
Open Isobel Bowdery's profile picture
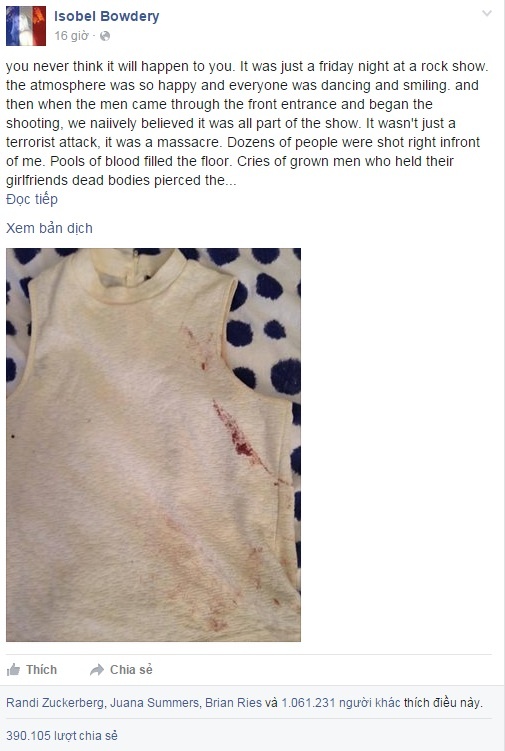click(26, 26)
